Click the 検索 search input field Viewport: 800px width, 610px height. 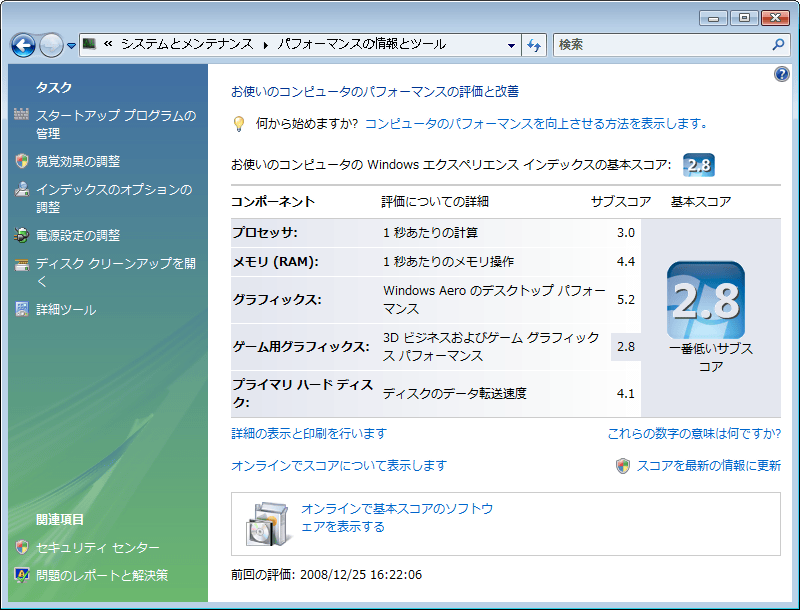tap(660, 45)
